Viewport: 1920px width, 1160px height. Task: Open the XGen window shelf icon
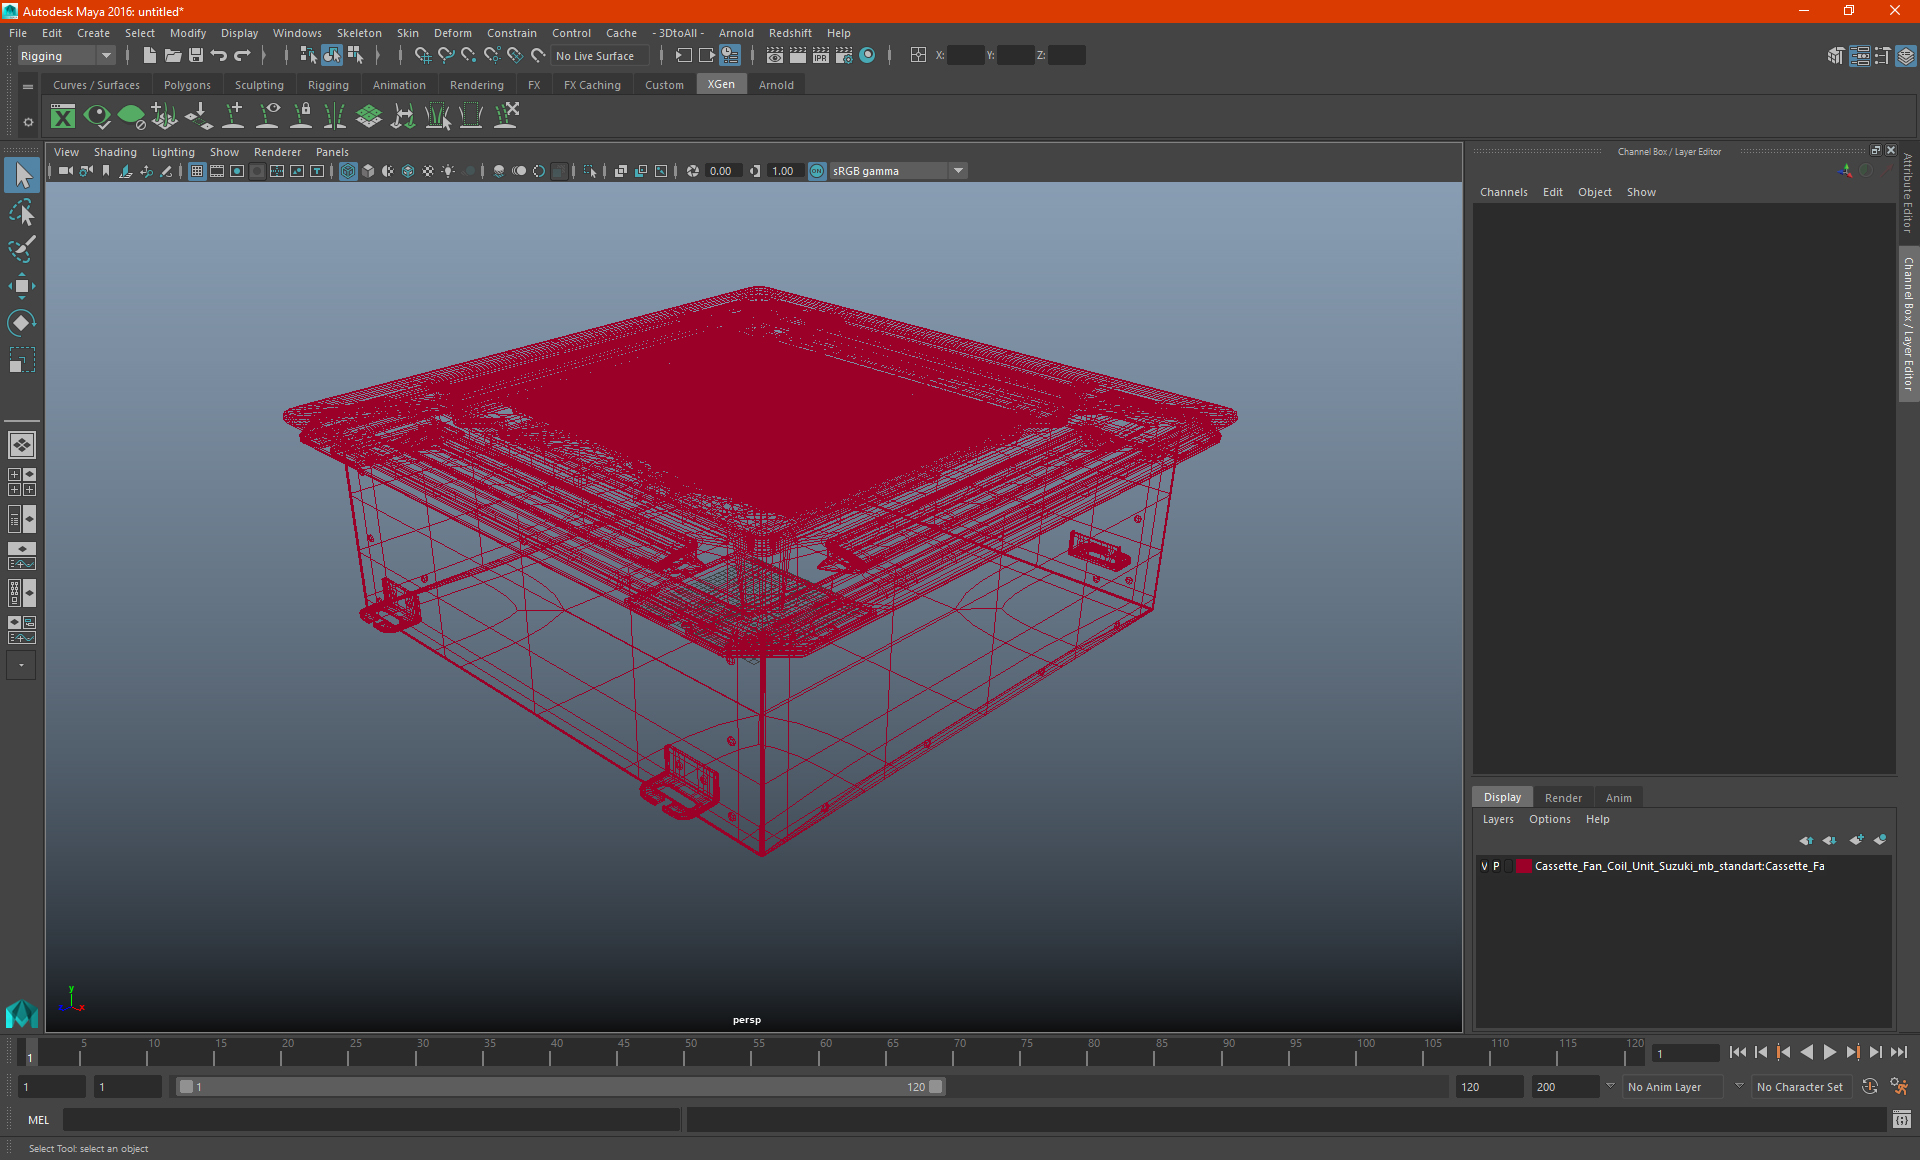coord(63,116)
